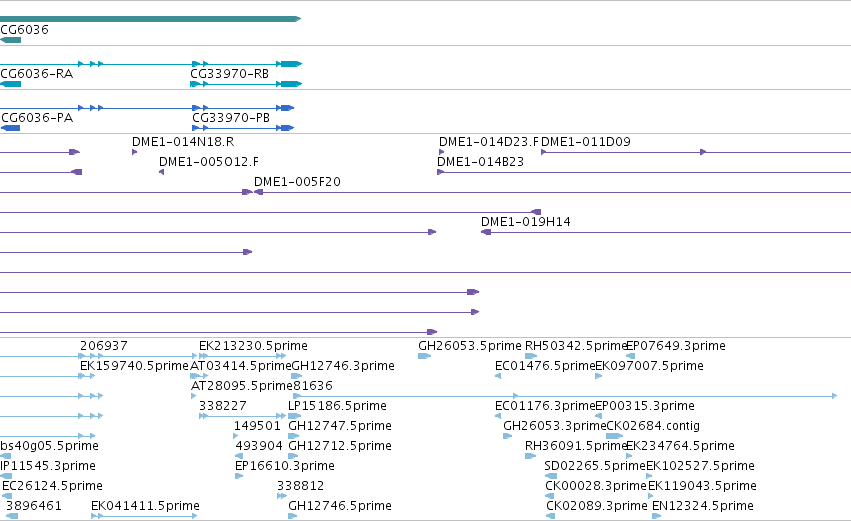Click the AT03414.5prime EST label
Image resolution: width=851 pixels, height=521 pixels.
[241, 366]
